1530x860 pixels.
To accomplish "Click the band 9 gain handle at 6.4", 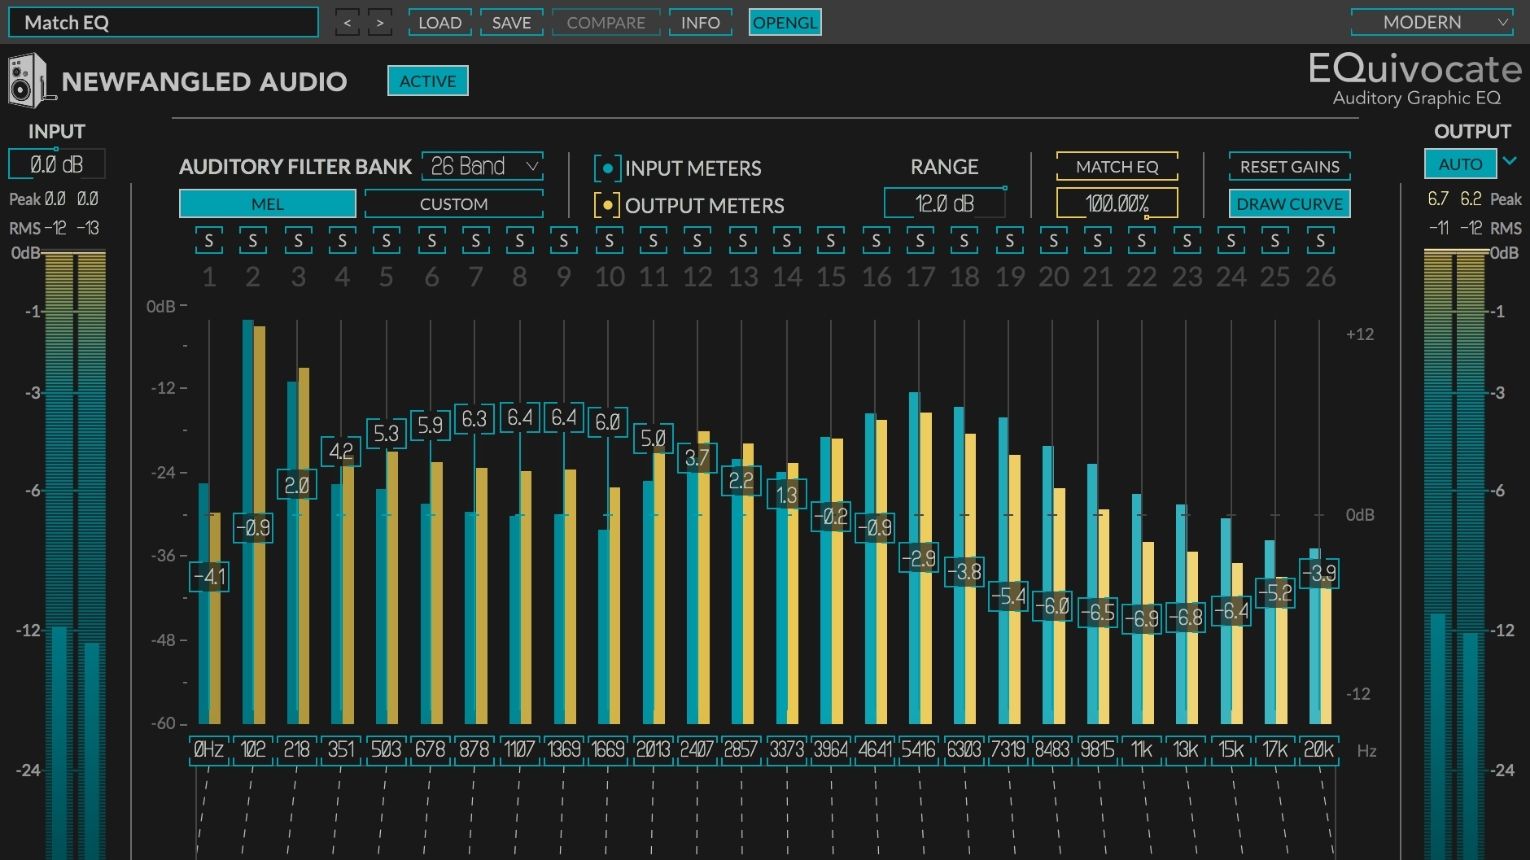I will (x=564, y=417).
